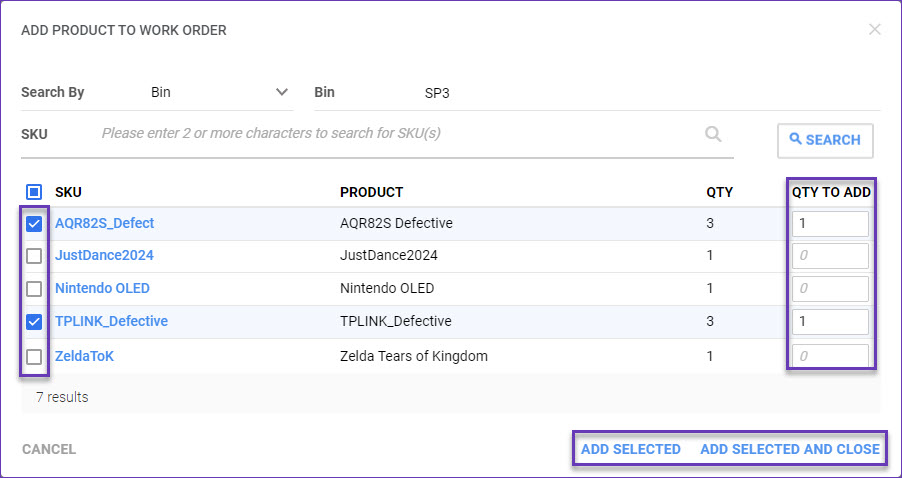Open the AQR82S_Defect SKU link

[104, 223]
